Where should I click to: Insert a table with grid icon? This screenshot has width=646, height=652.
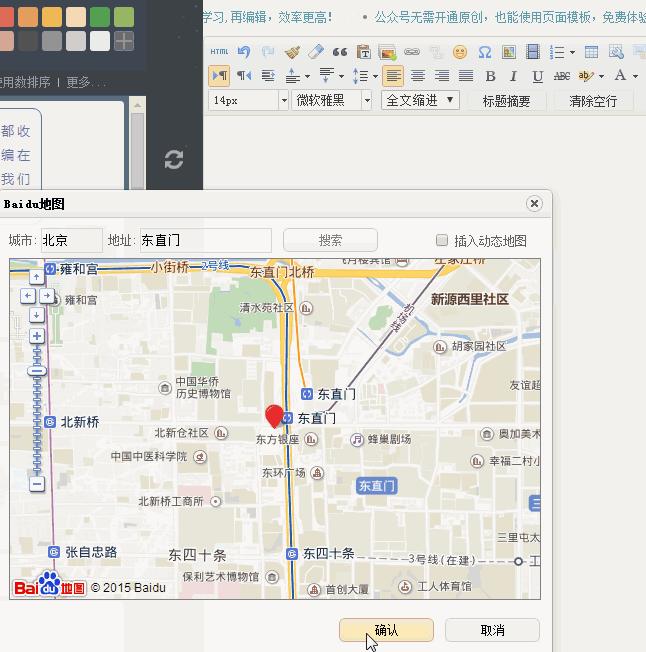click(591, 52)
